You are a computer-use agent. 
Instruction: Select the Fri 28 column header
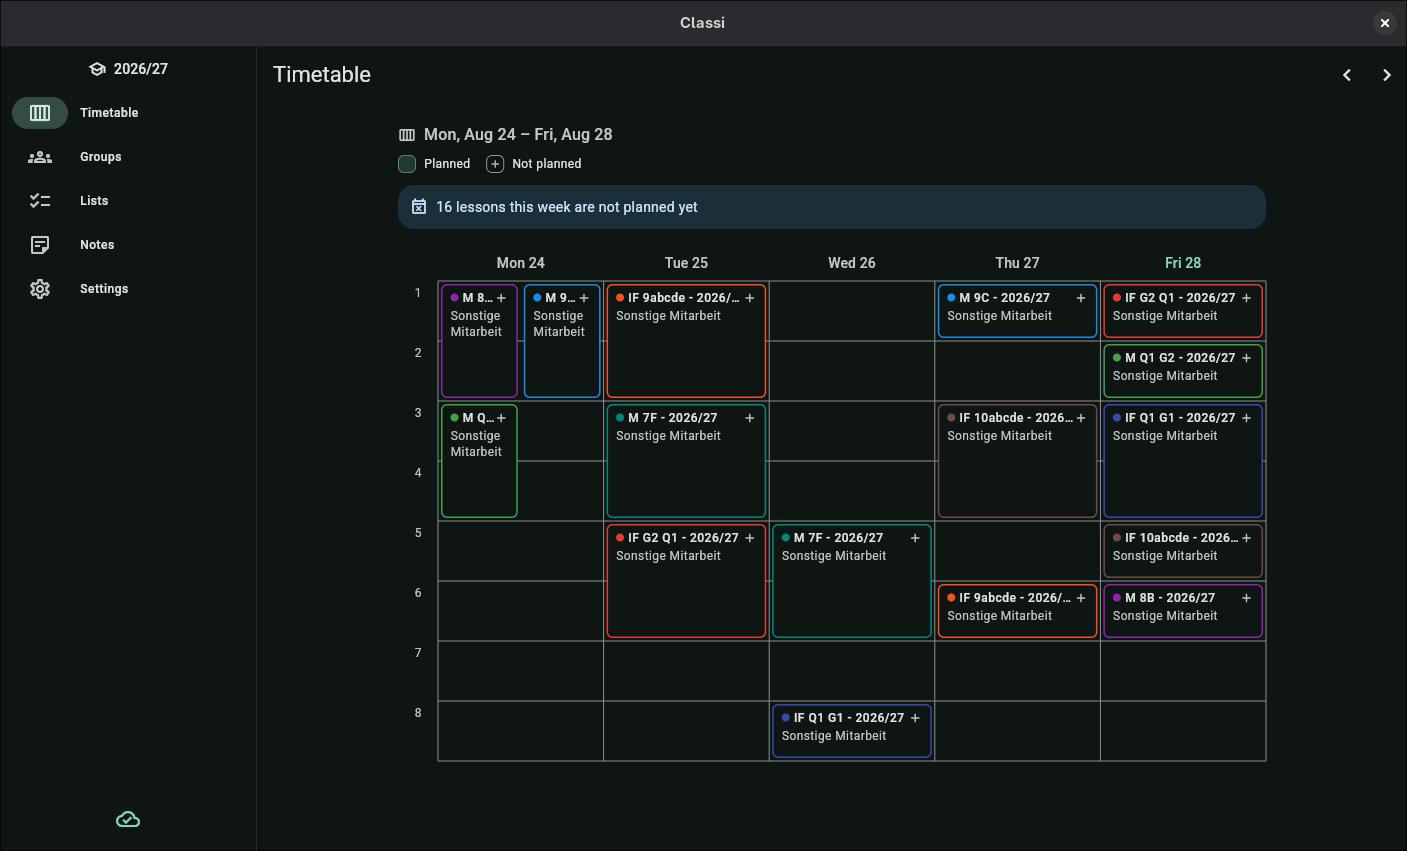(1183, 263)
